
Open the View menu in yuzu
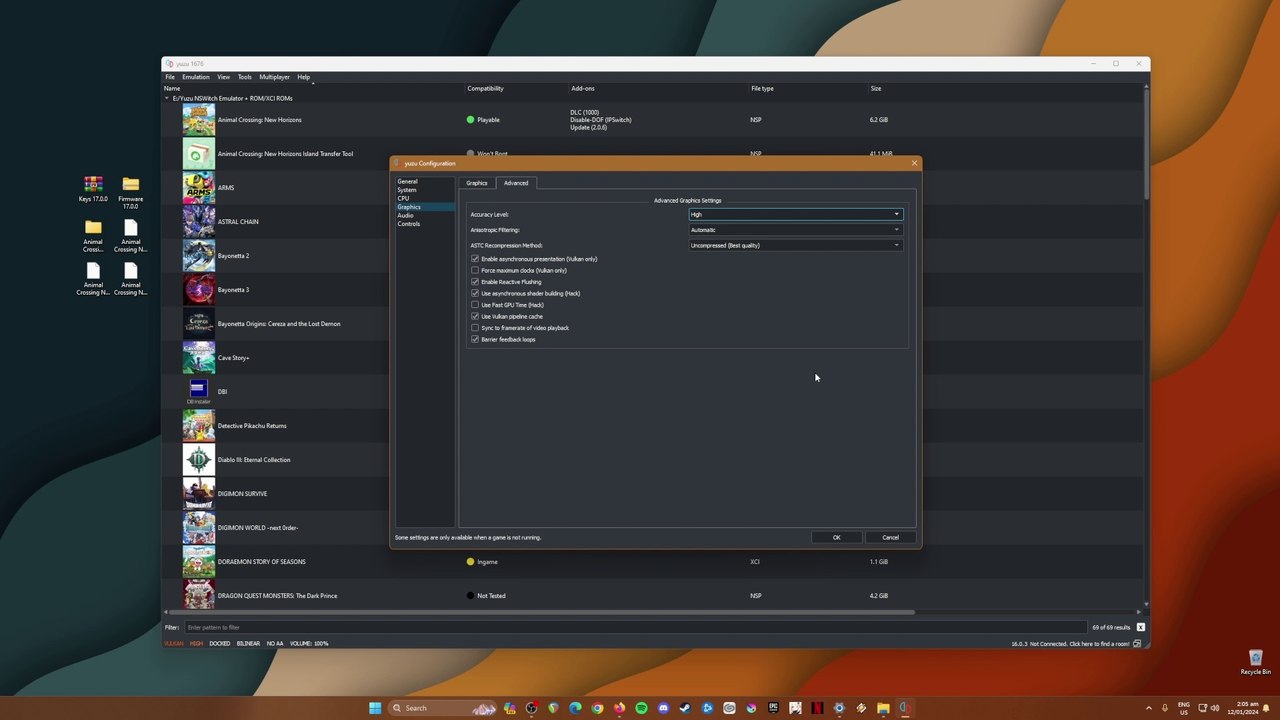click(x=223, y=77)
